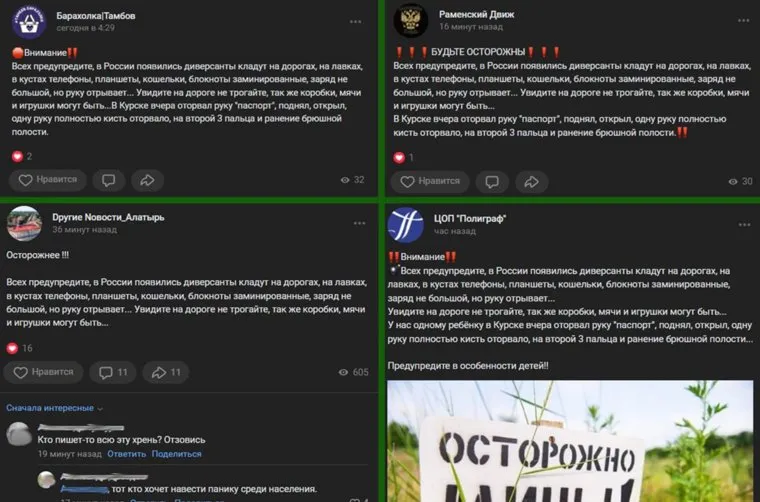760x502 pixels.
Task: Open the Барахолка|Тамбов group avatar
Action: 29,21
